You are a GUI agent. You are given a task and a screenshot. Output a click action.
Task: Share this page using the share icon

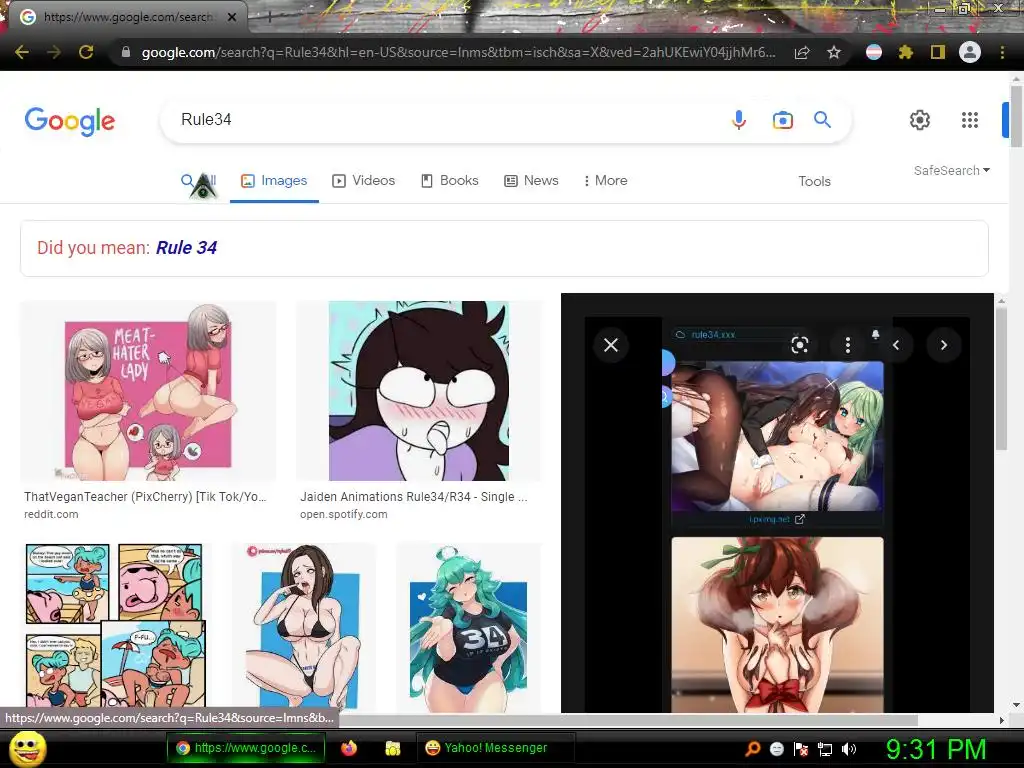[x=802, y=52]
